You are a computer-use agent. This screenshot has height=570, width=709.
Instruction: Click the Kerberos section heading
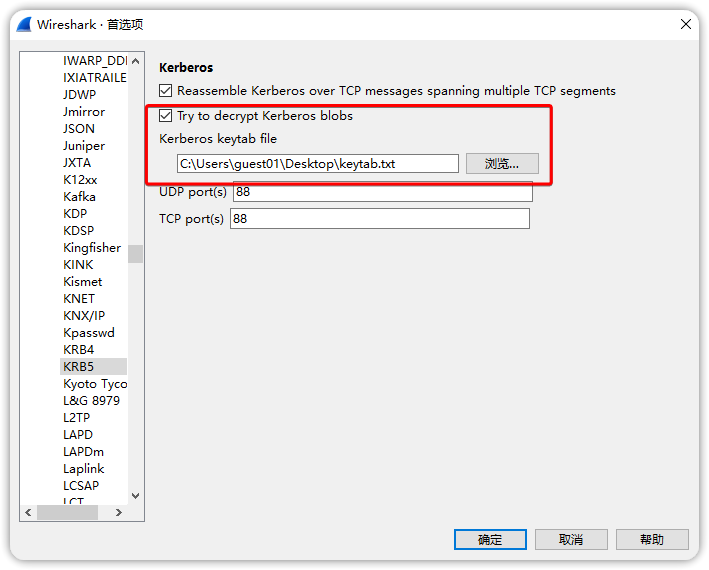(186, 68)
